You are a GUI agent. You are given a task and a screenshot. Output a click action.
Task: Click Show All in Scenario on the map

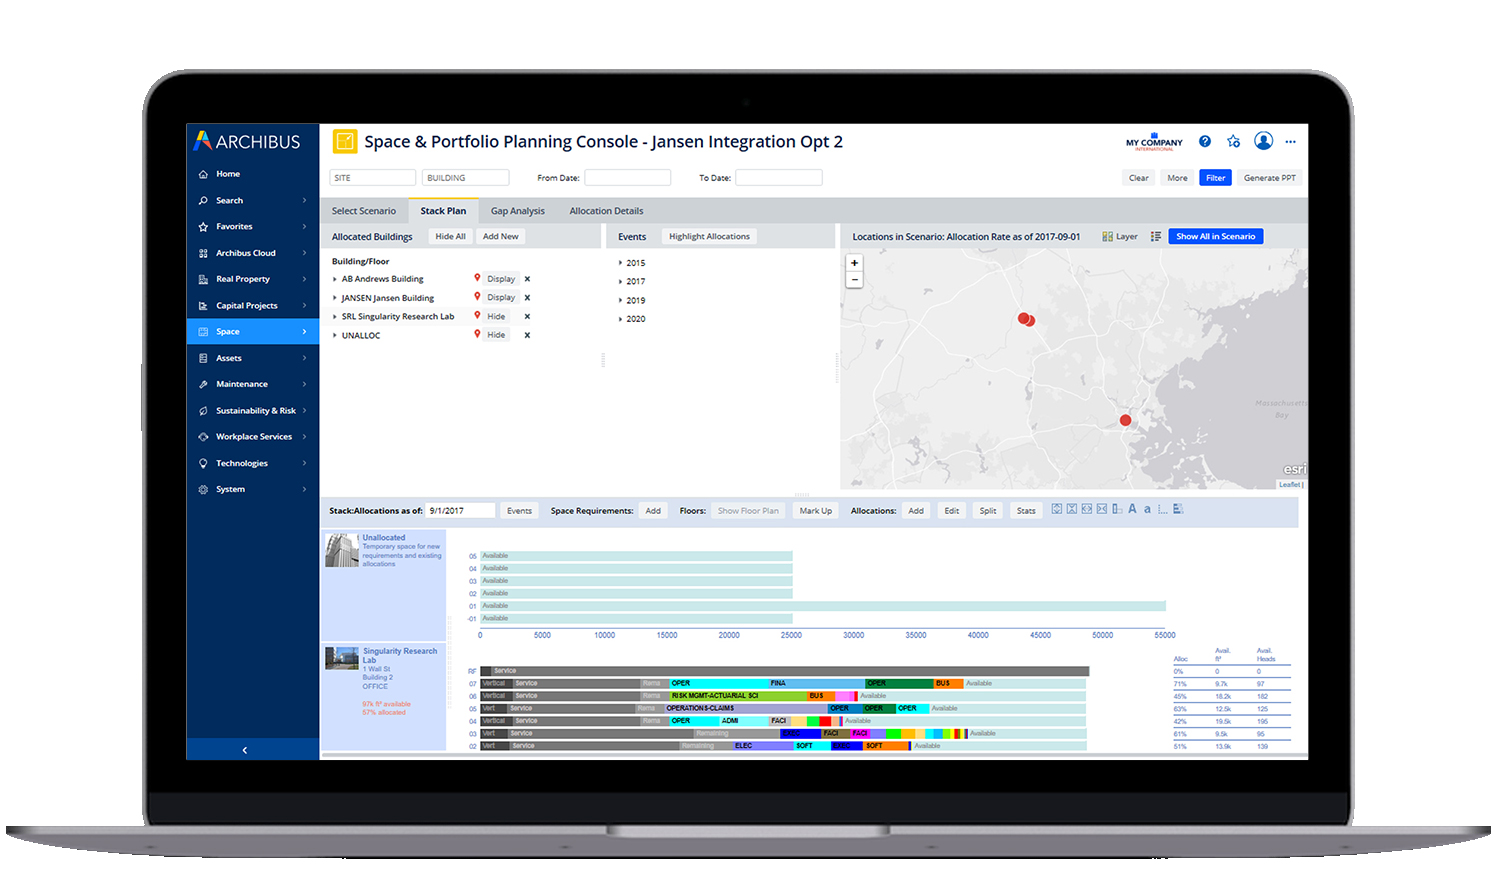pos(1216,236)
